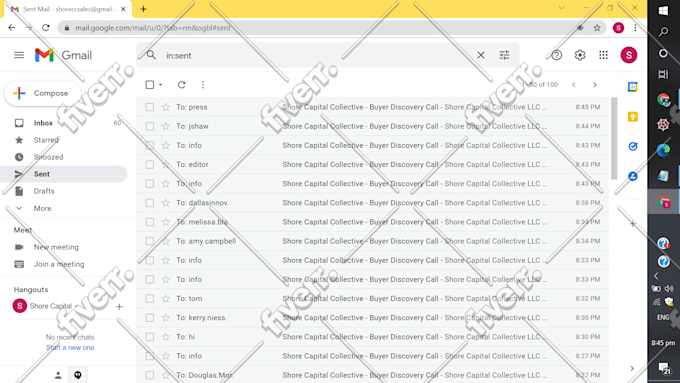Viewport: 680px width, 383px height.
Task: Star the email To: press
Action: (x=166, y=107)
